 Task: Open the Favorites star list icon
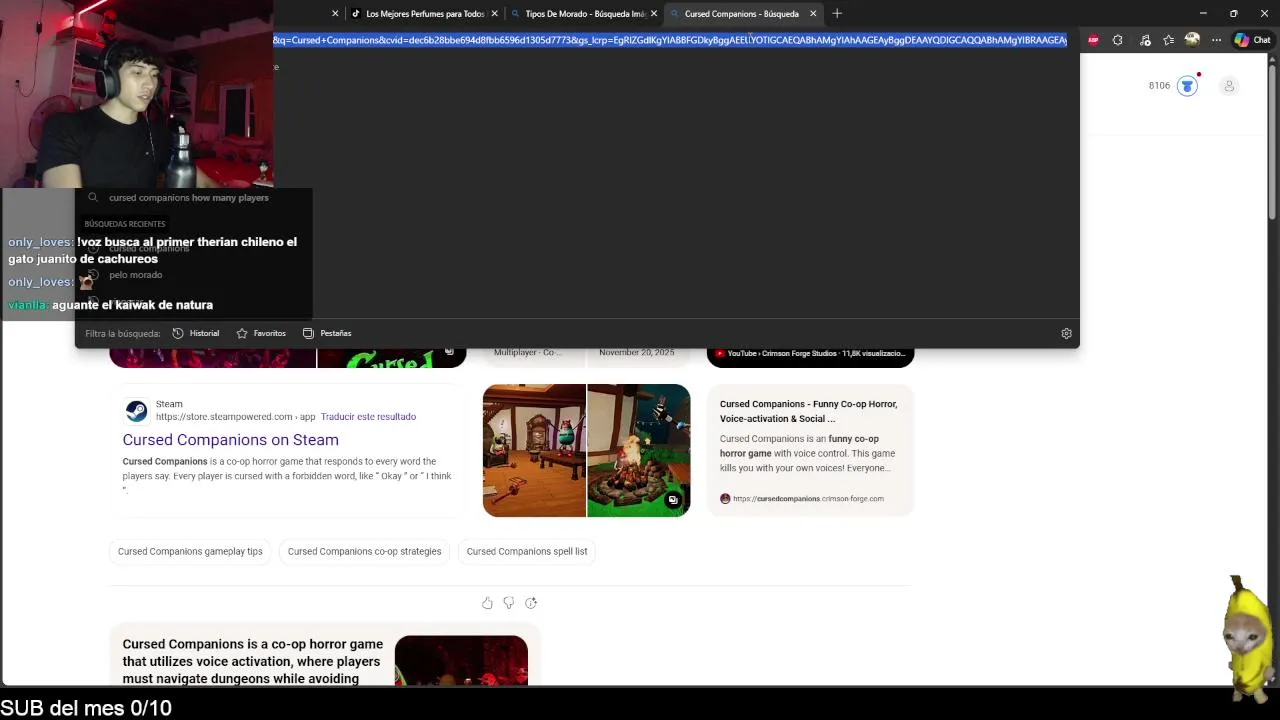[x=1168, y=40]
